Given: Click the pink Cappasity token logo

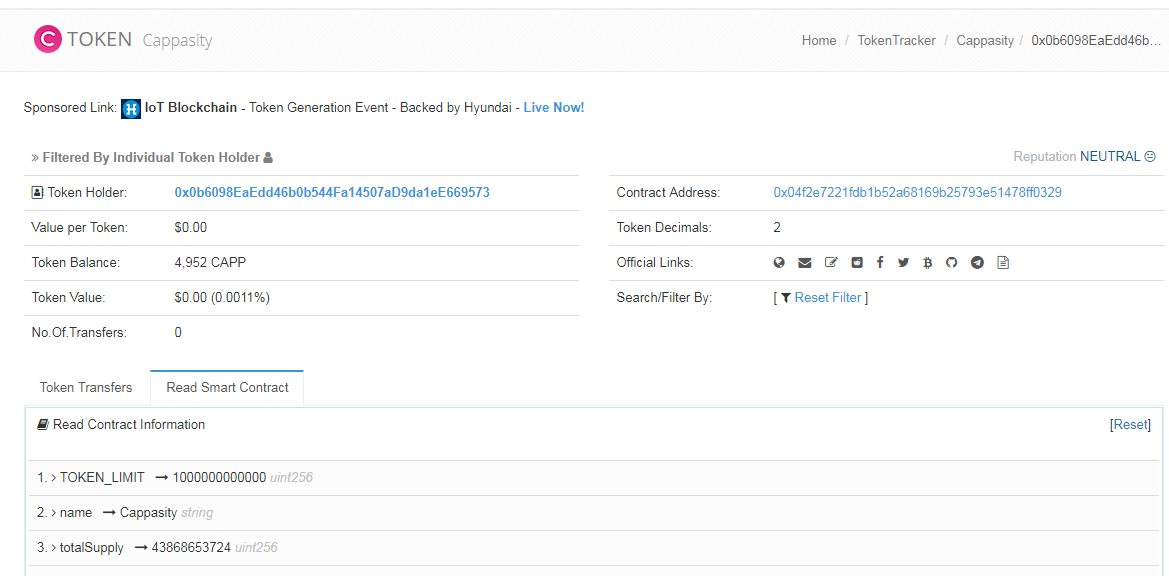Looking at the screenshot, I should tap(48, 39).
